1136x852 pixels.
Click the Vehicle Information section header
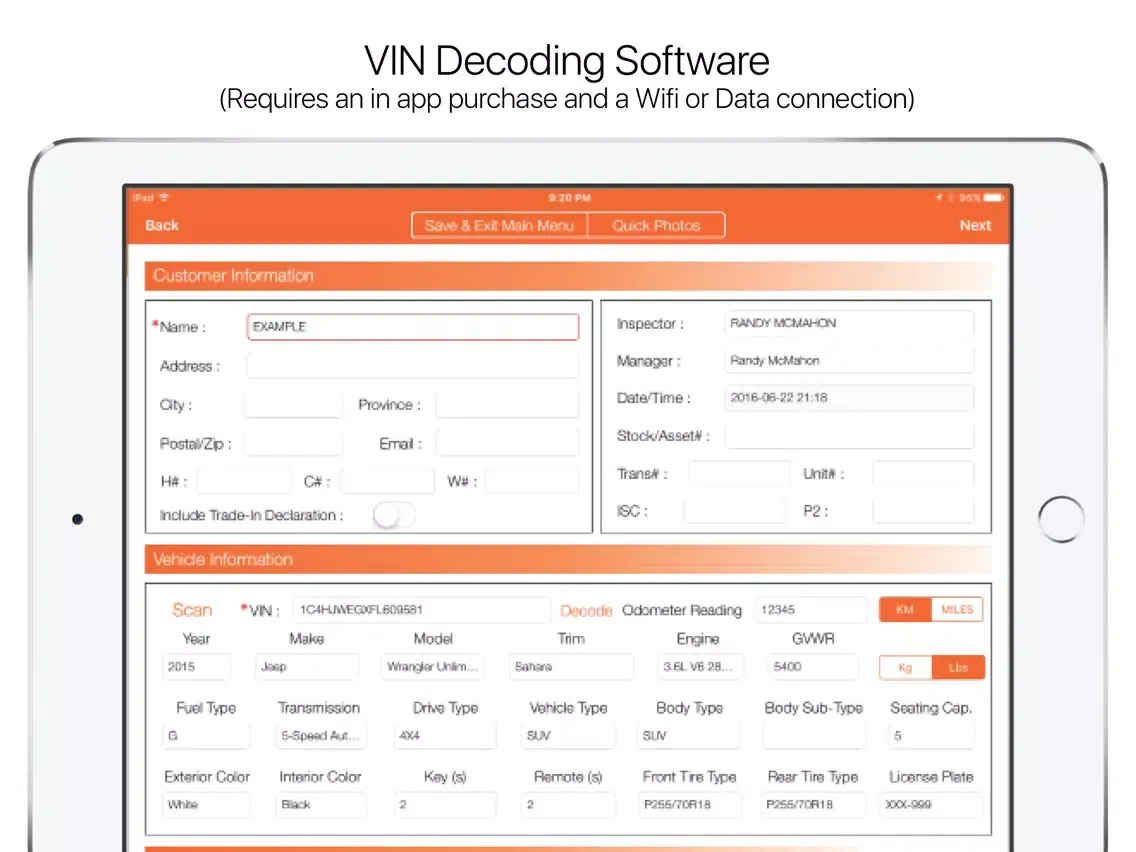pyautogui.click(x=568, y=559)
